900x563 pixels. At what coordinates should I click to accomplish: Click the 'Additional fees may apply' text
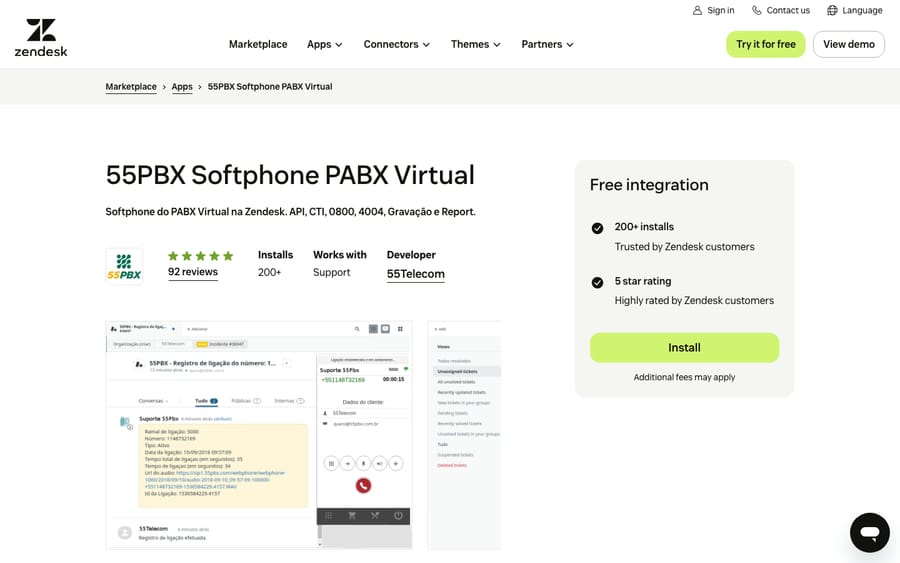(684, 377)
